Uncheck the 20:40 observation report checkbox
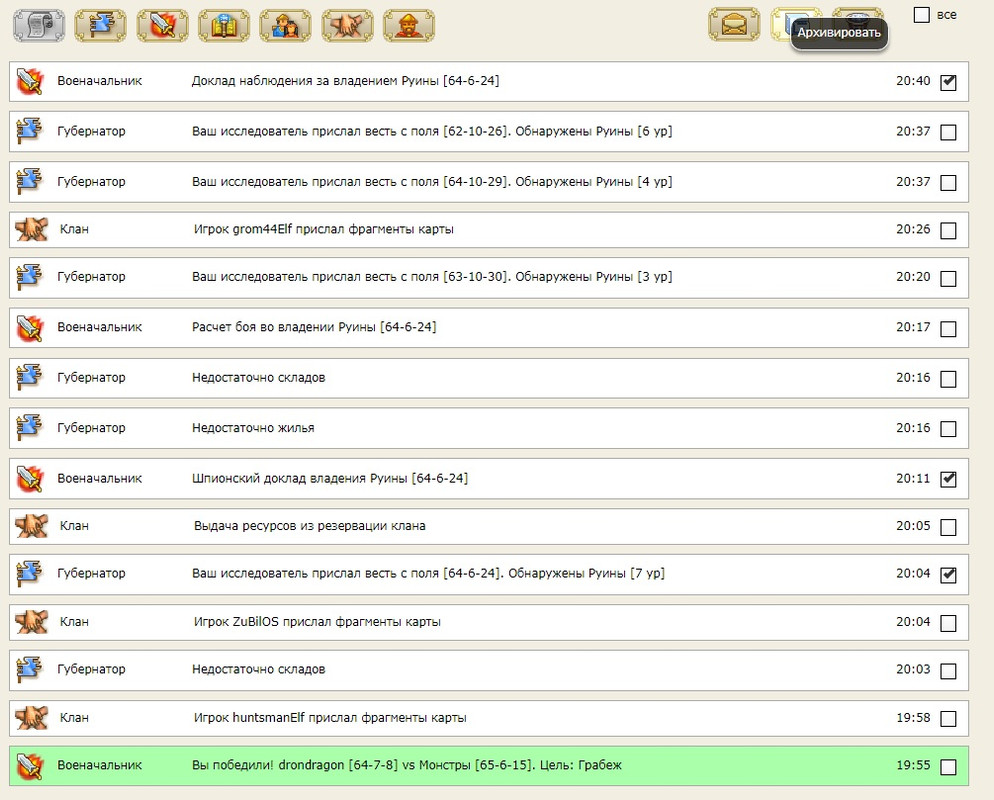Image resolution: width=994 pixels, height=800 pixels. (x=948, y=82)
